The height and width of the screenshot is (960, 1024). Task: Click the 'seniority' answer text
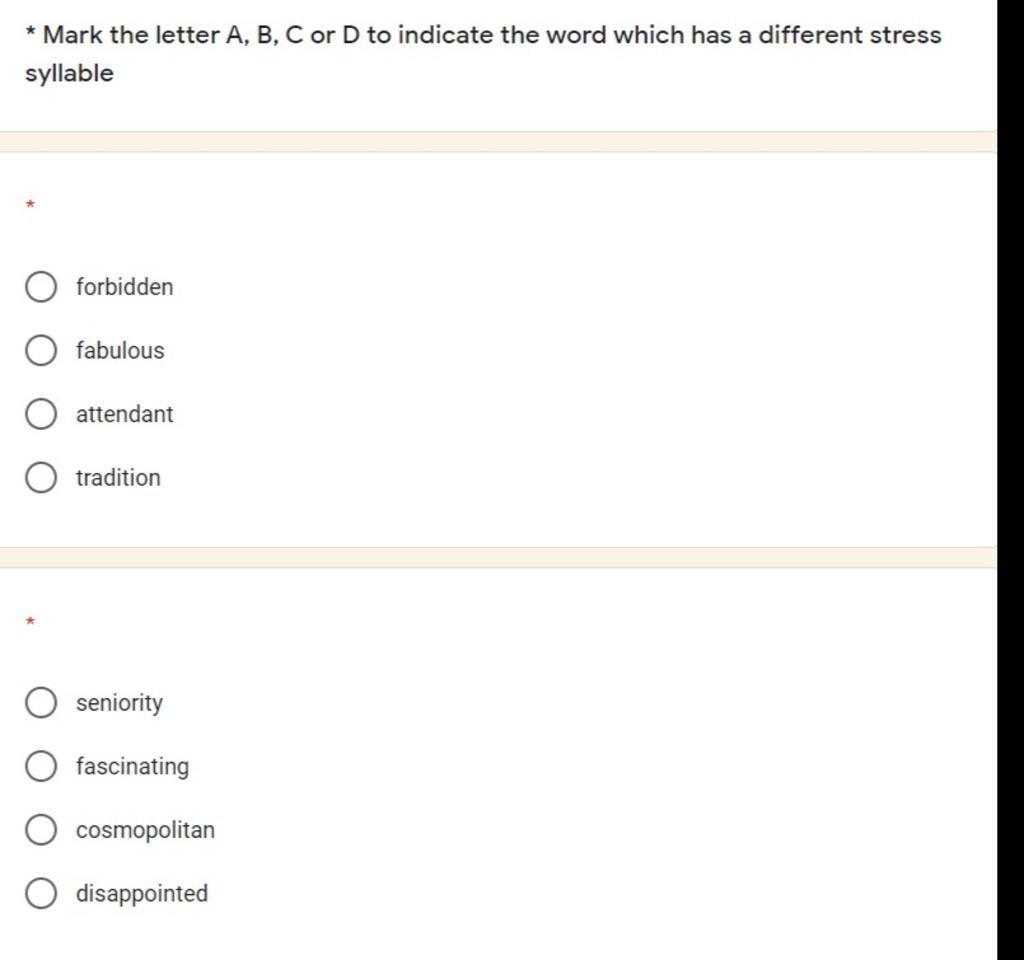[x=120, y=703]
